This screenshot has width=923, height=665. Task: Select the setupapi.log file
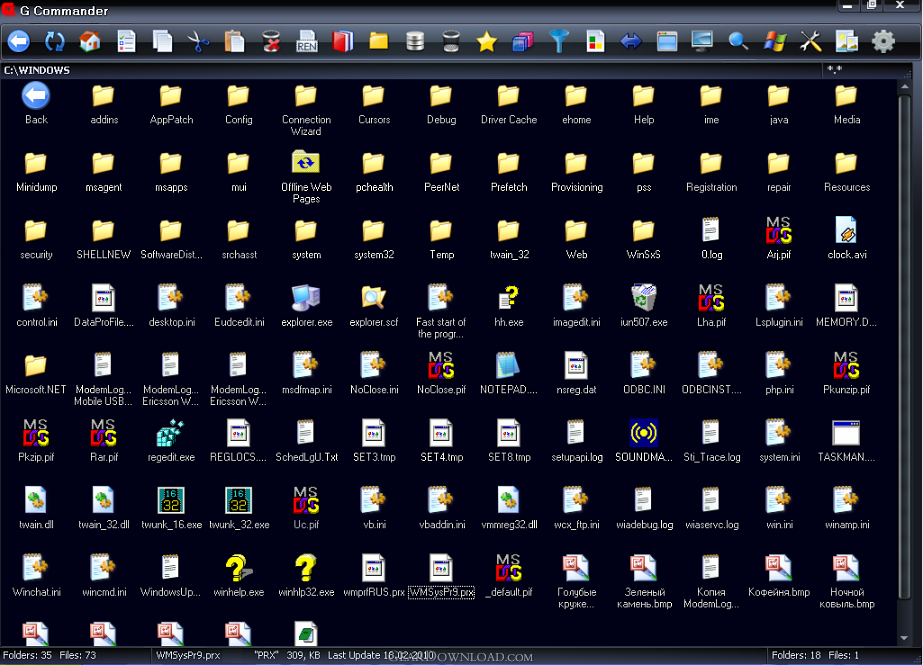[x=577, y=442]
